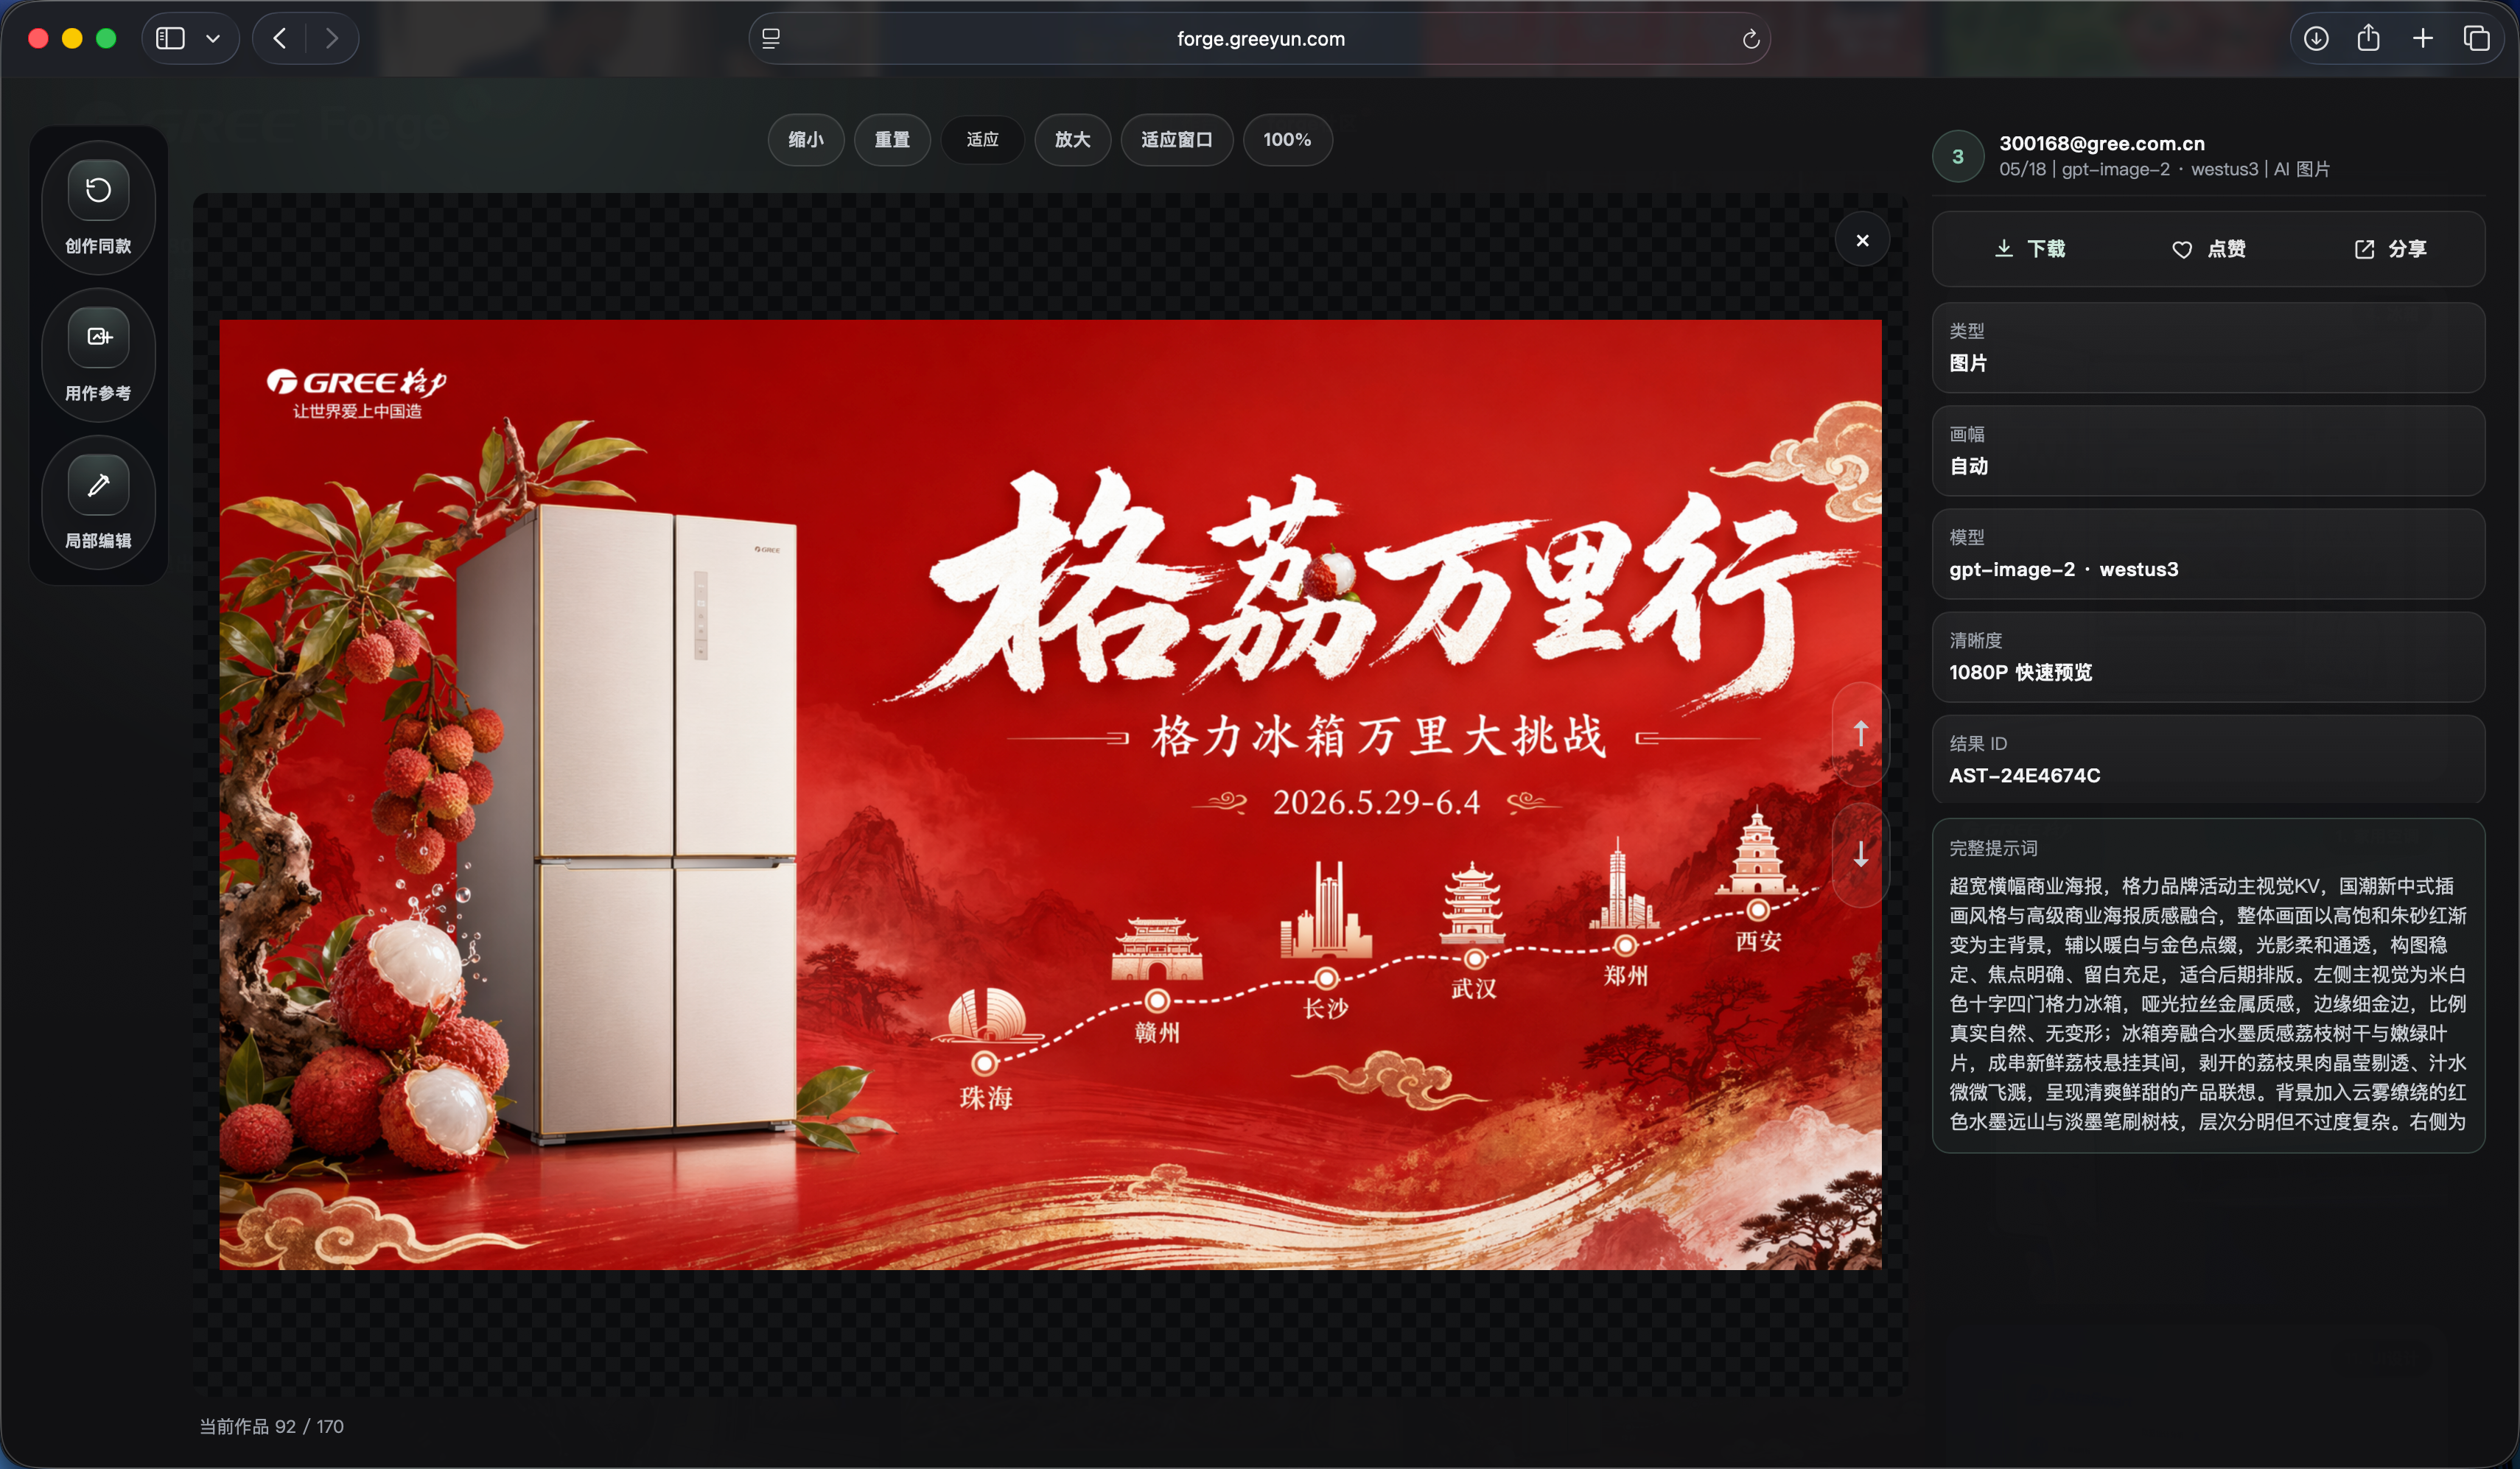This screenshot has width=2520, height=1469.
Task: Open the page settings icon in address bar
Action: (771, 39)
